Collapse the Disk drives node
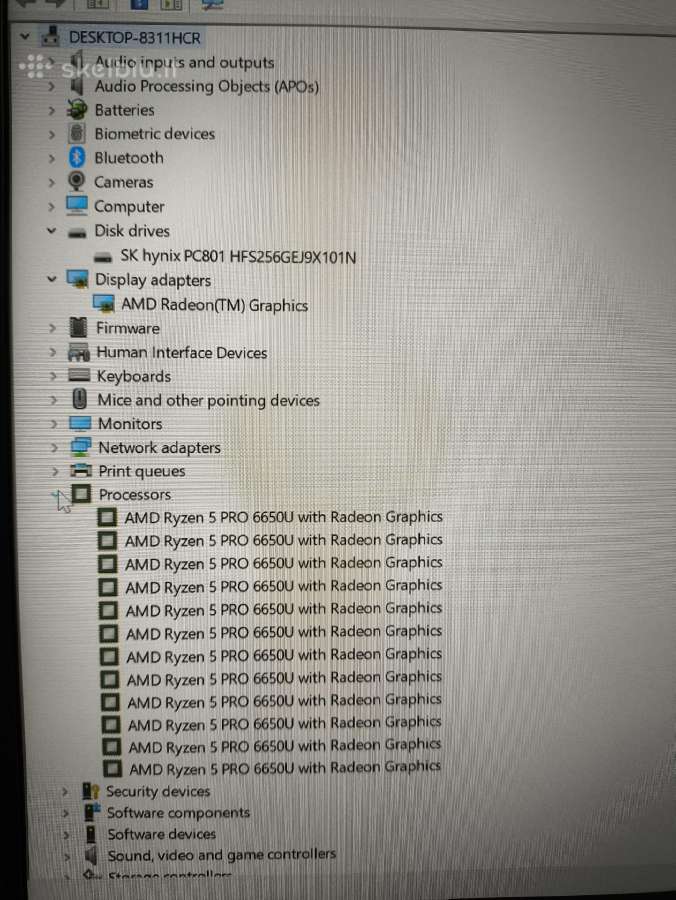Screen dimensions: 676x900 tap(52, 231)
